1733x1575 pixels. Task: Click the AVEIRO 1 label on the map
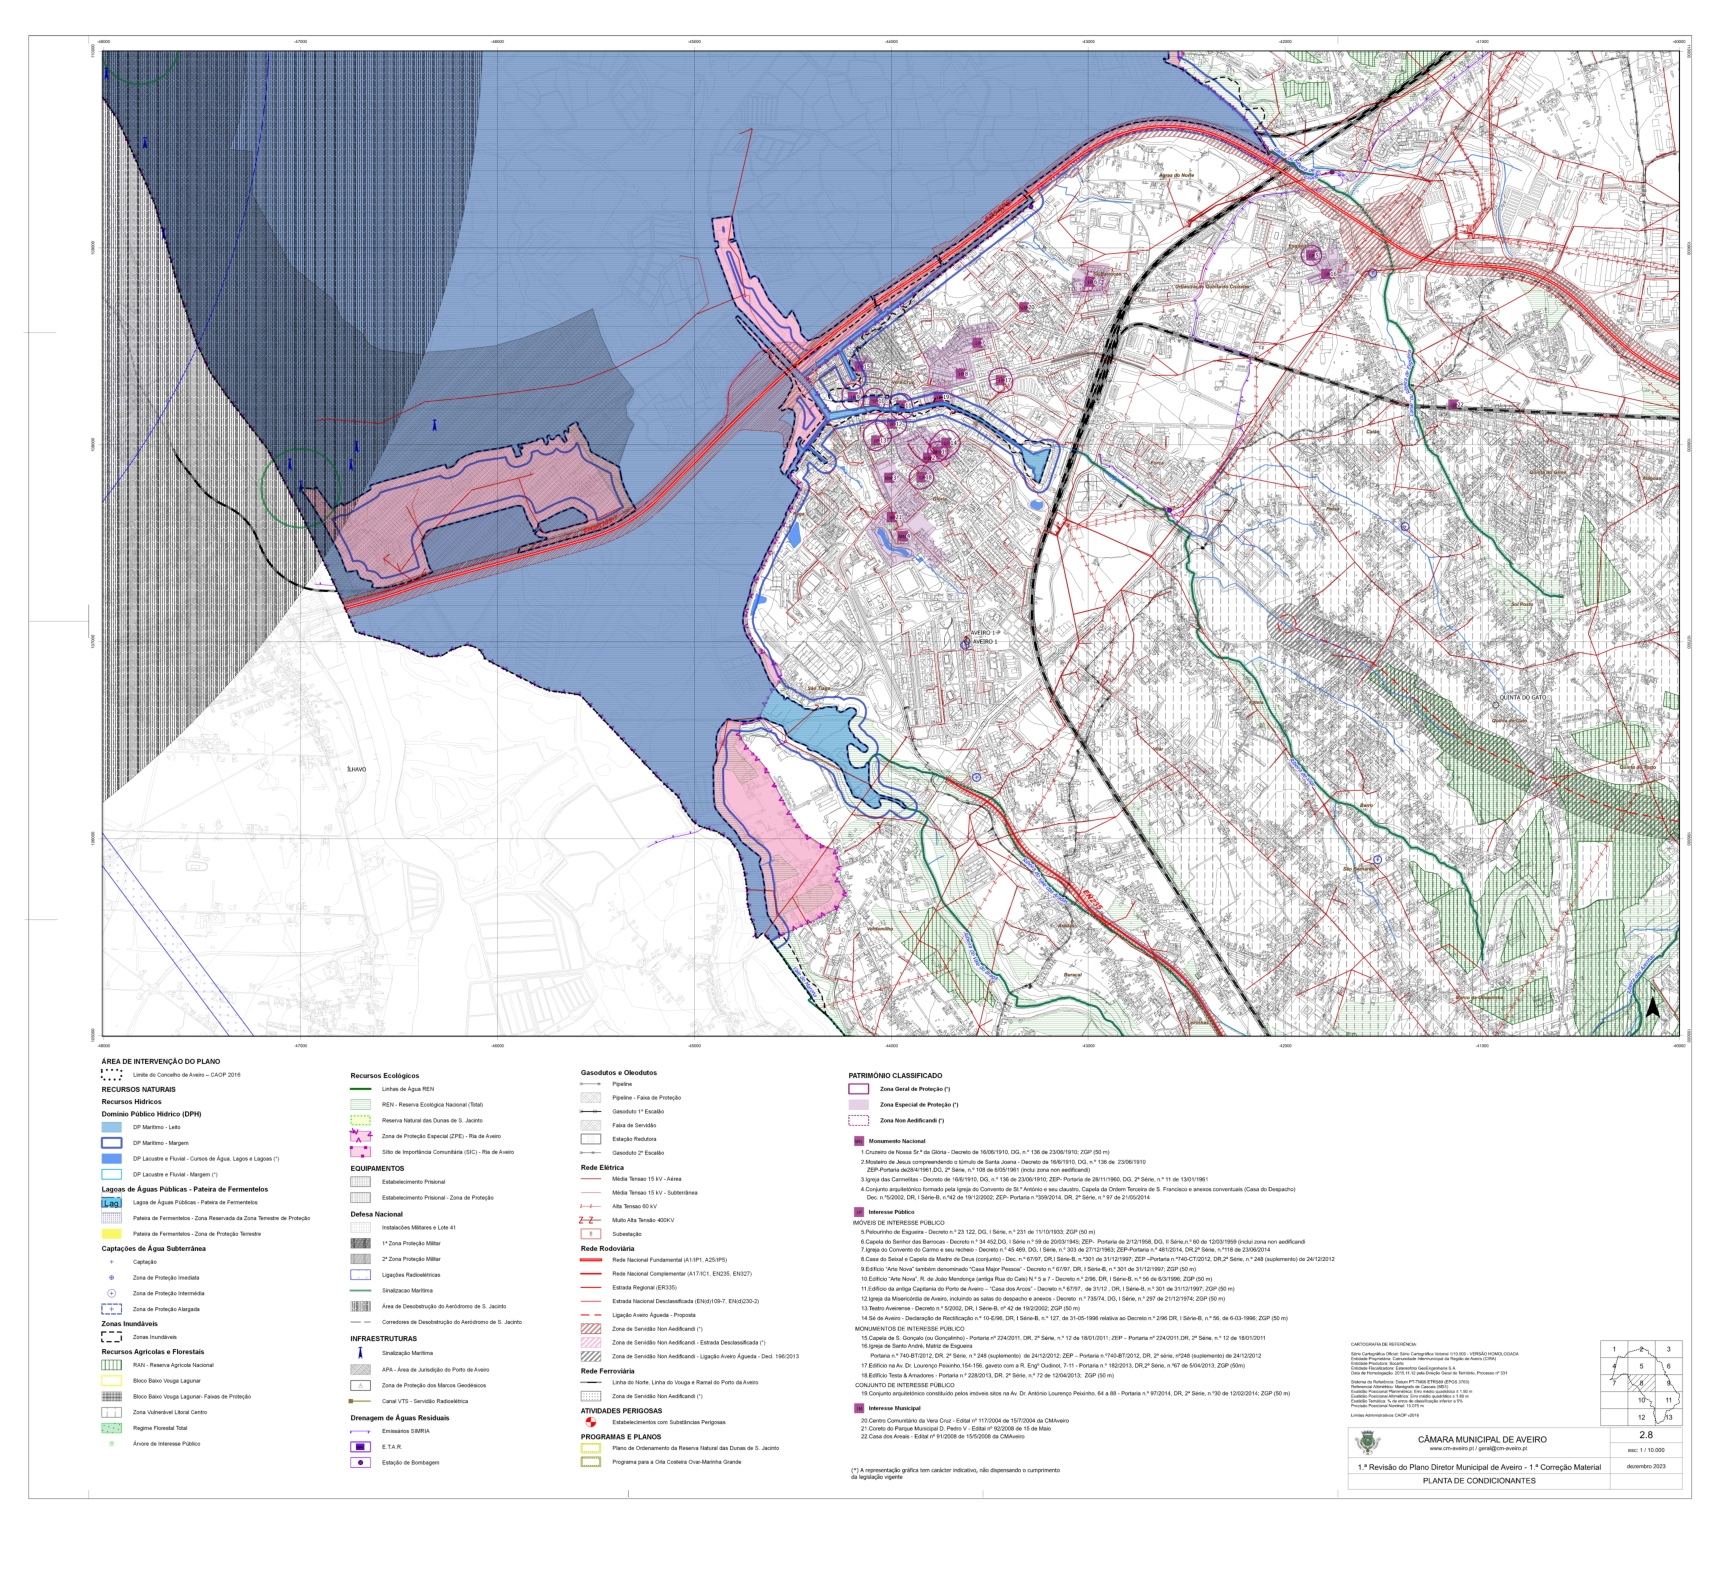coord(984,641)
